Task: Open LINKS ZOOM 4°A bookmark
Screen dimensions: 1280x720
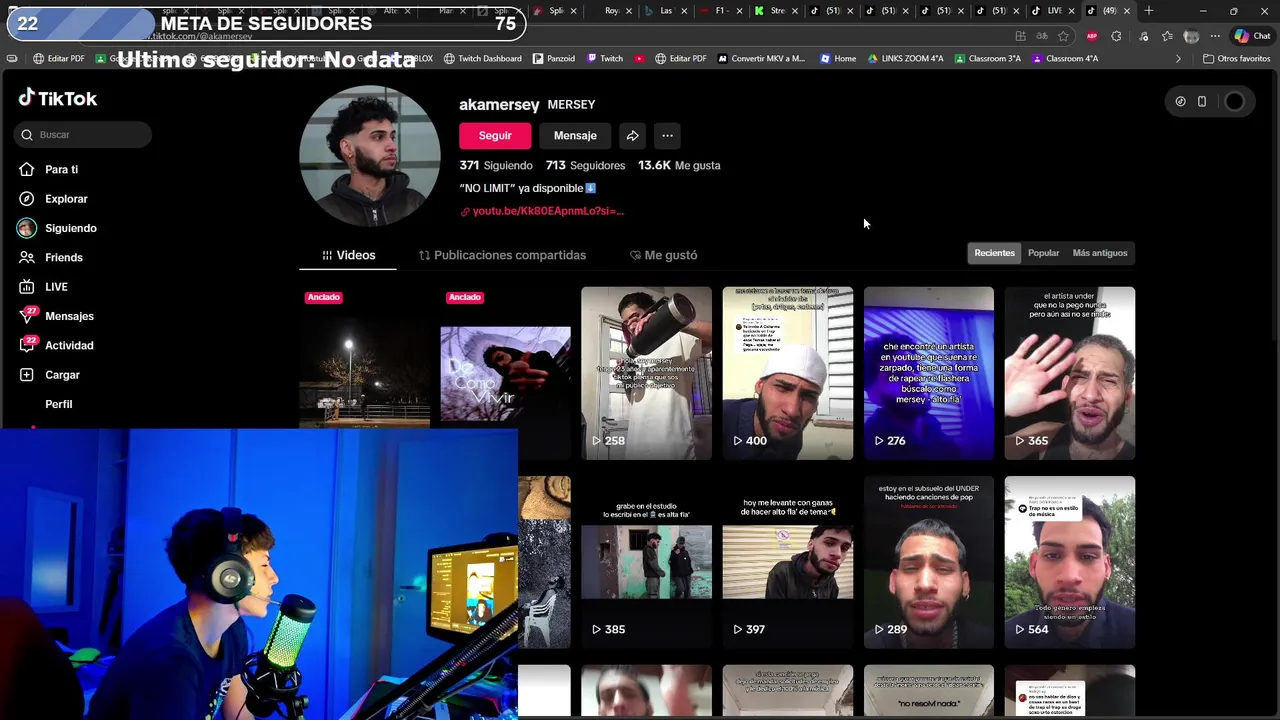Action: pyautogui.click(x=905, y=59)
